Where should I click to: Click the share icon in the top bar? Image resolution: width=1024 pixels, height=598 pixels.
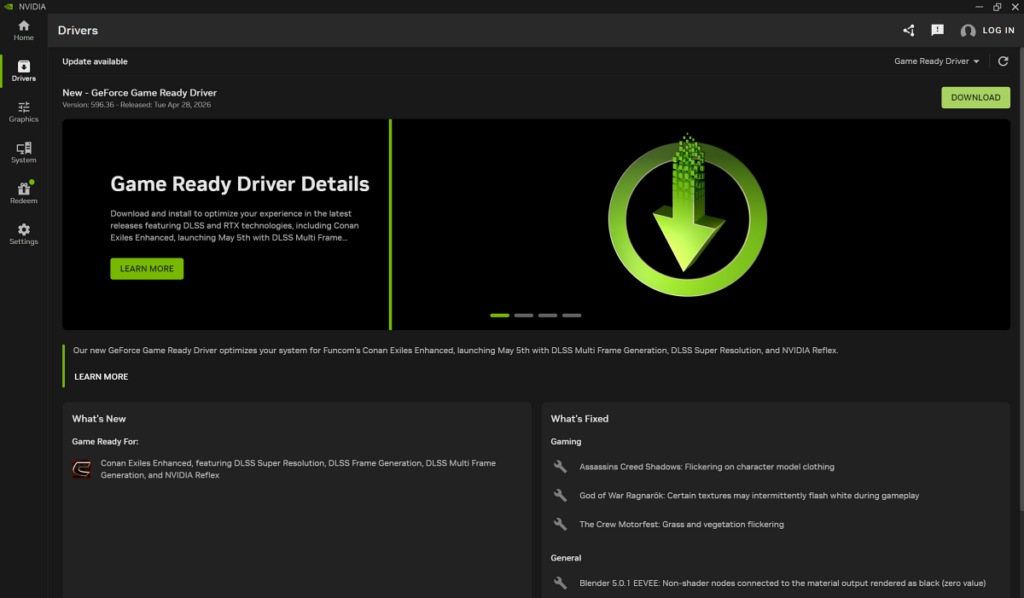coord(908,30)
